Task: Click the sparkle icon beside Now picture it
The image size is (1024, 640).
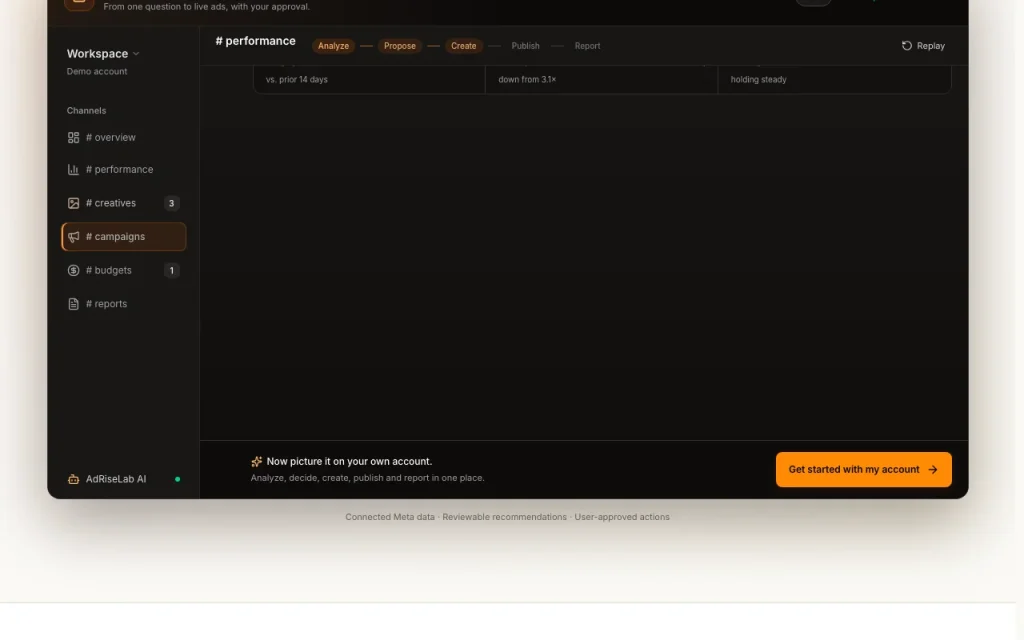Action: tap(257, 462)
